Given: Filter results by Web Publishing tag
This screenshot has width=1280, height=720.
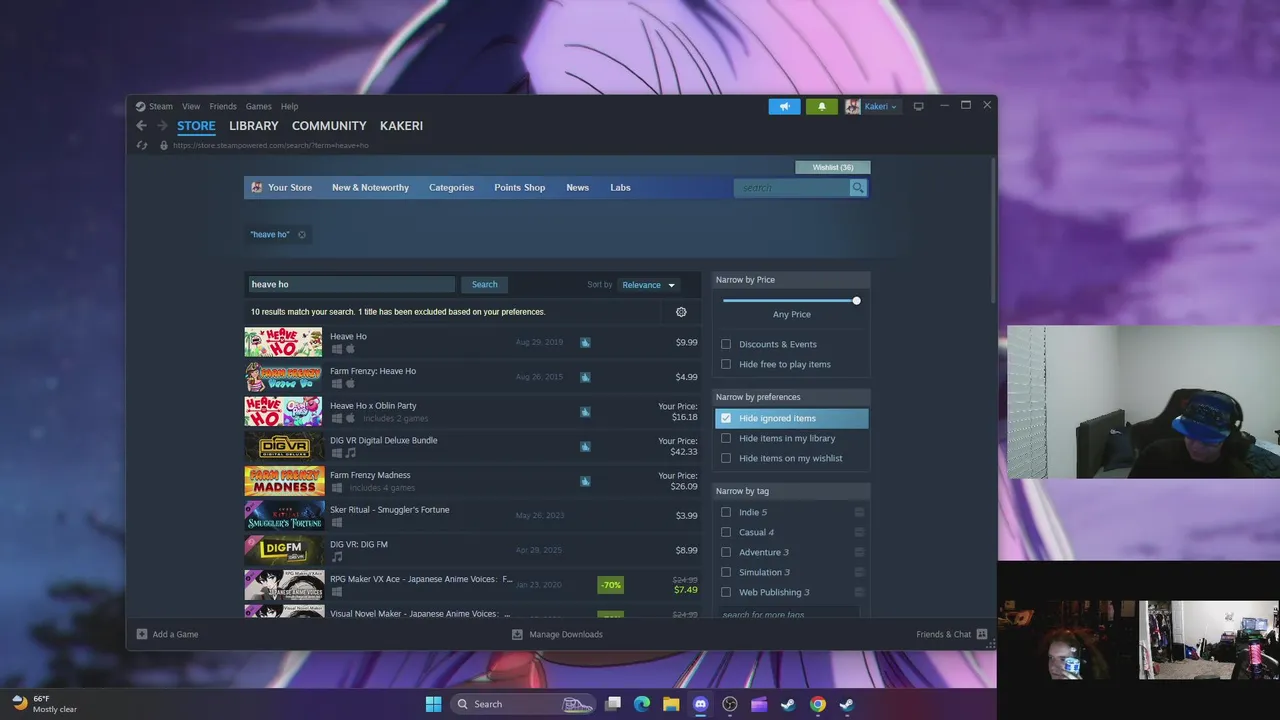Looking at the screenshot, I should pos(726,592).
